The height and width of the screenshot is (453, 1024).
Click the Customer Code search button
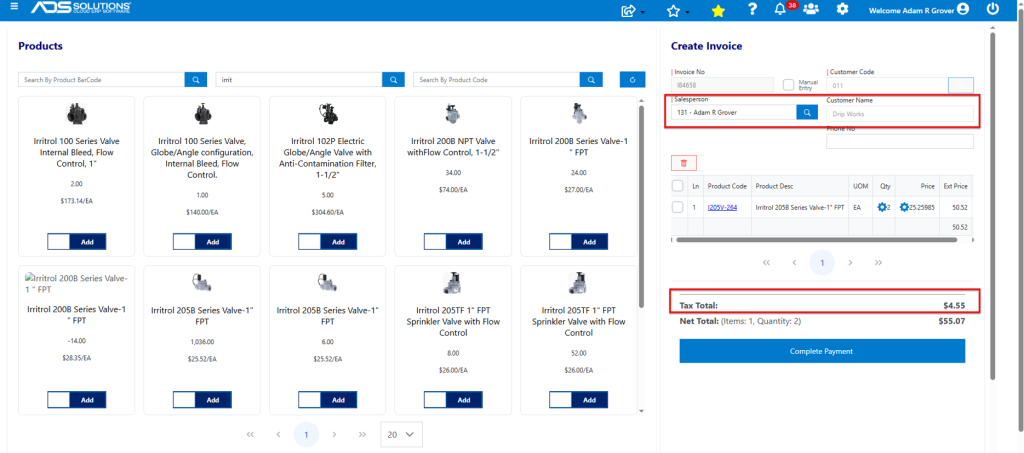pyautogui.click(x=961, y=85)
